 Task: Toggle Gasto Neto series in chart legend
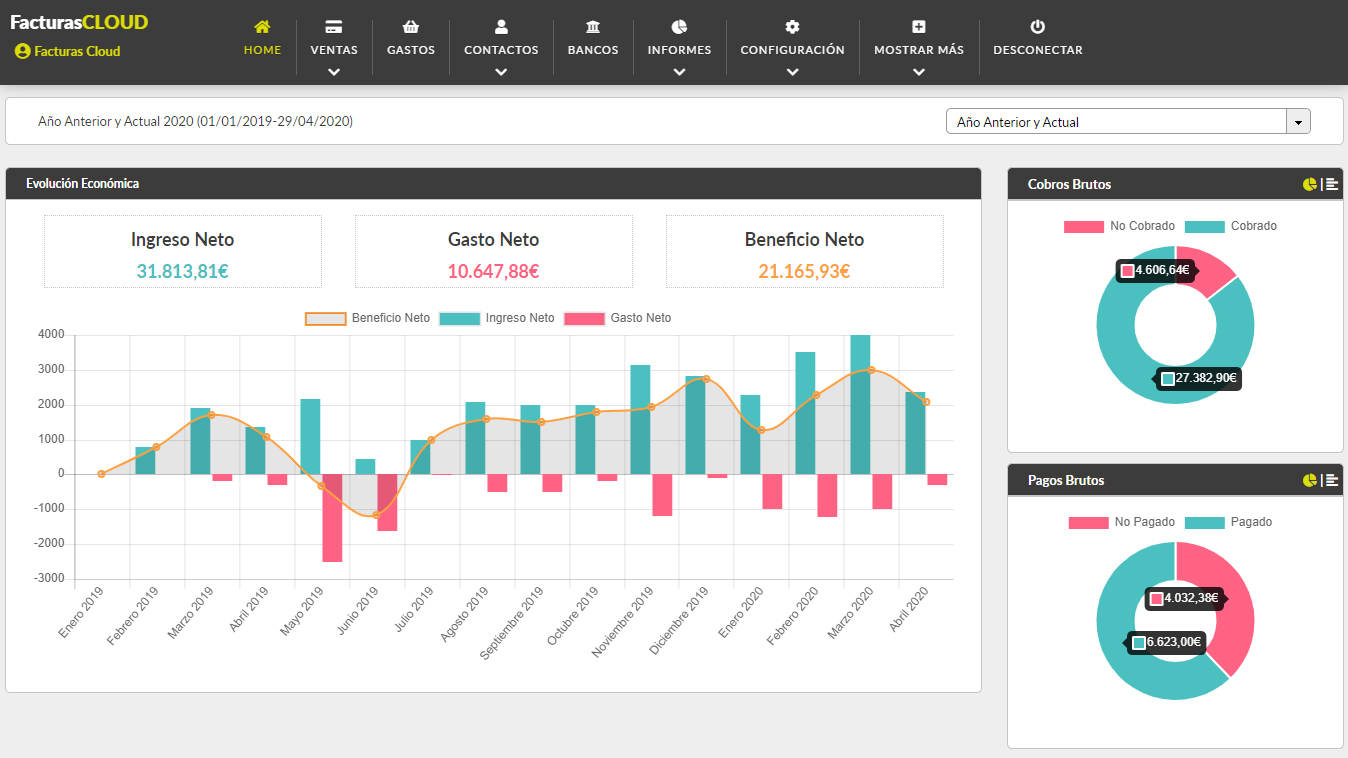click(x=618, y=318)
